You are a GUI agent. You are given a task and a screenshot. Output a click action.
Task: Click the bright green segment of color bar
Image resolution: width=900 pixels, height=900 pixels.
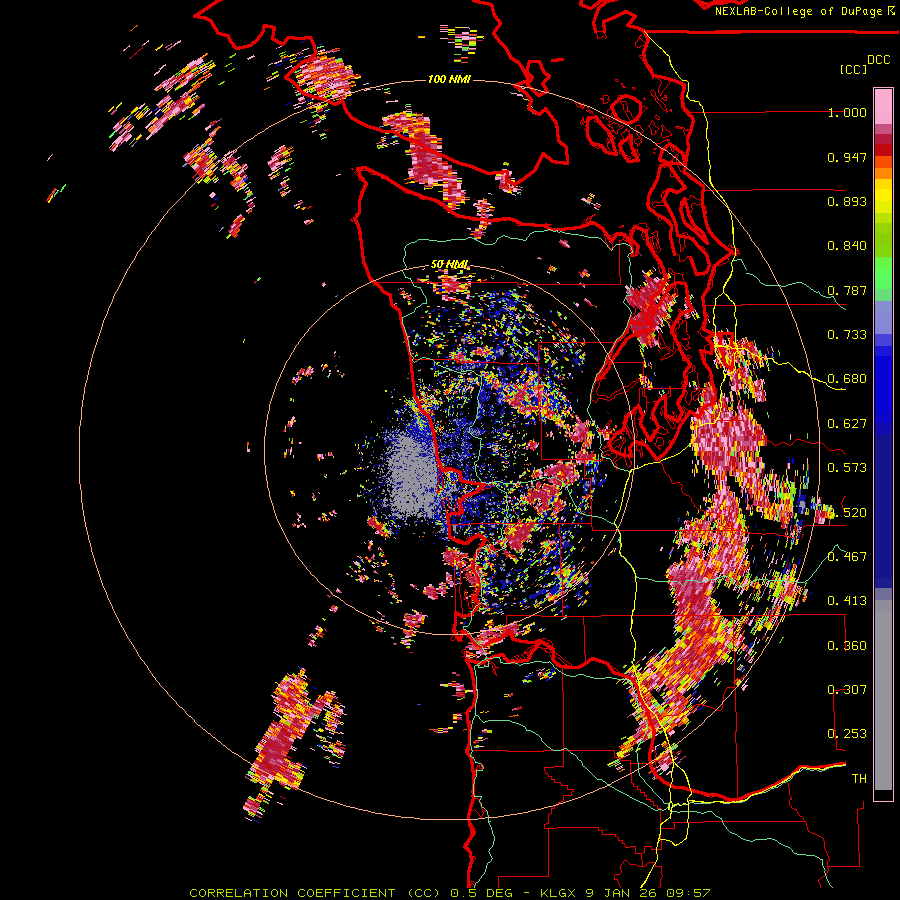tap(883, 273)
